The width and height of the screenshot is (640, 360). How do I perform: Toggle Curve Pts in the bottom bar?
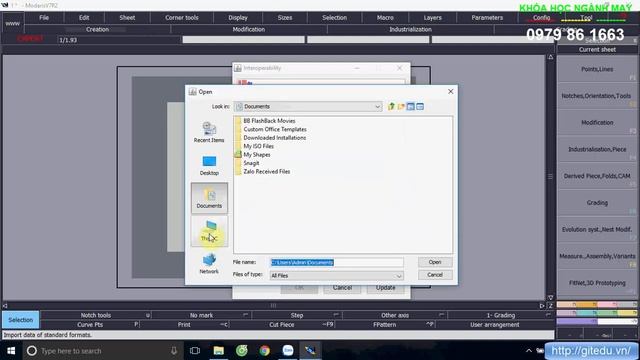90,325
